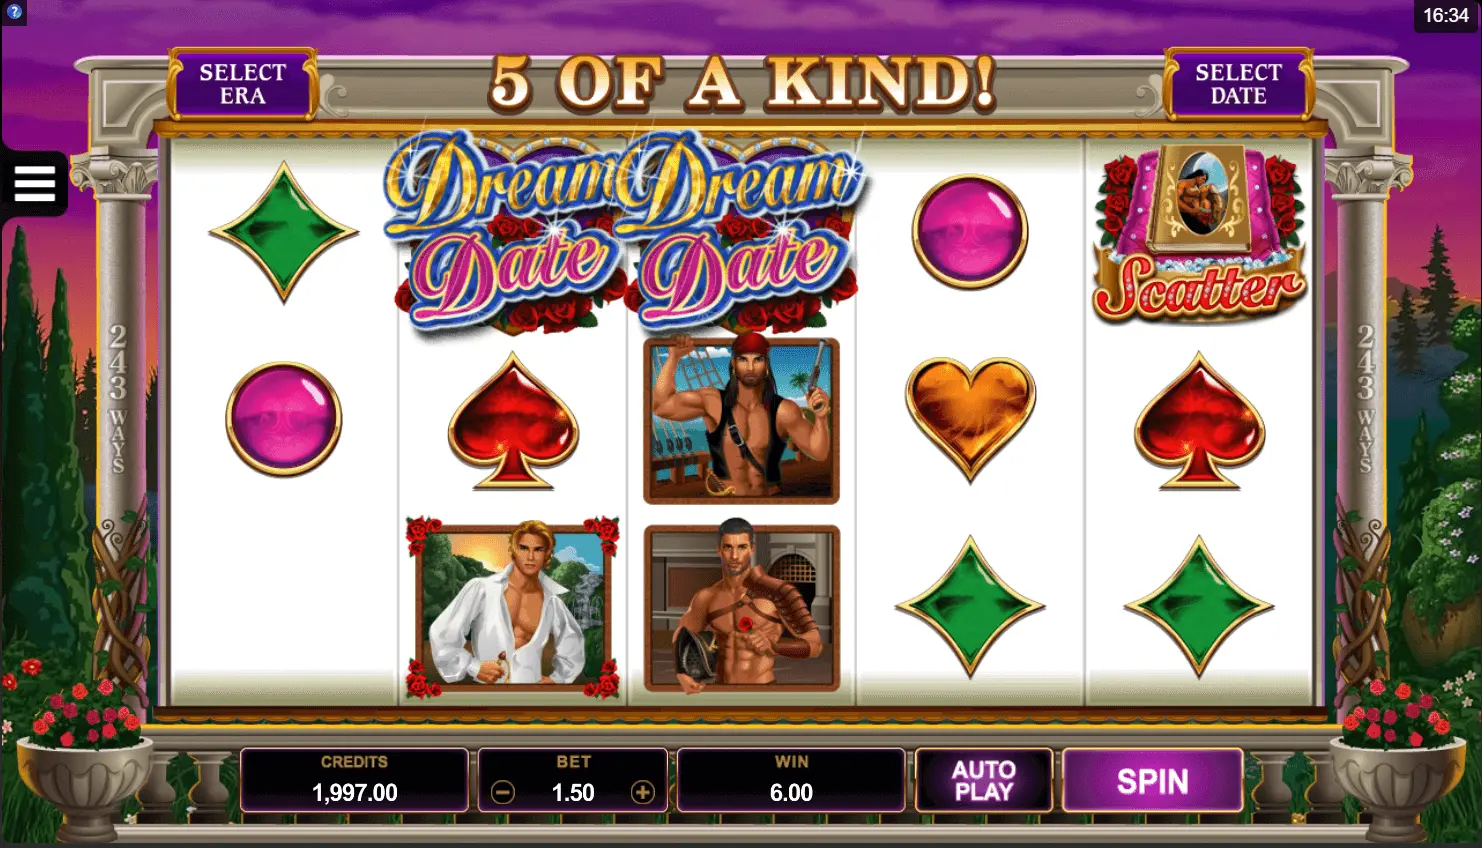Hit the purple Spin button
Image resolution: width=1482 pixels, height=848 pixels.
point(1153,780)
